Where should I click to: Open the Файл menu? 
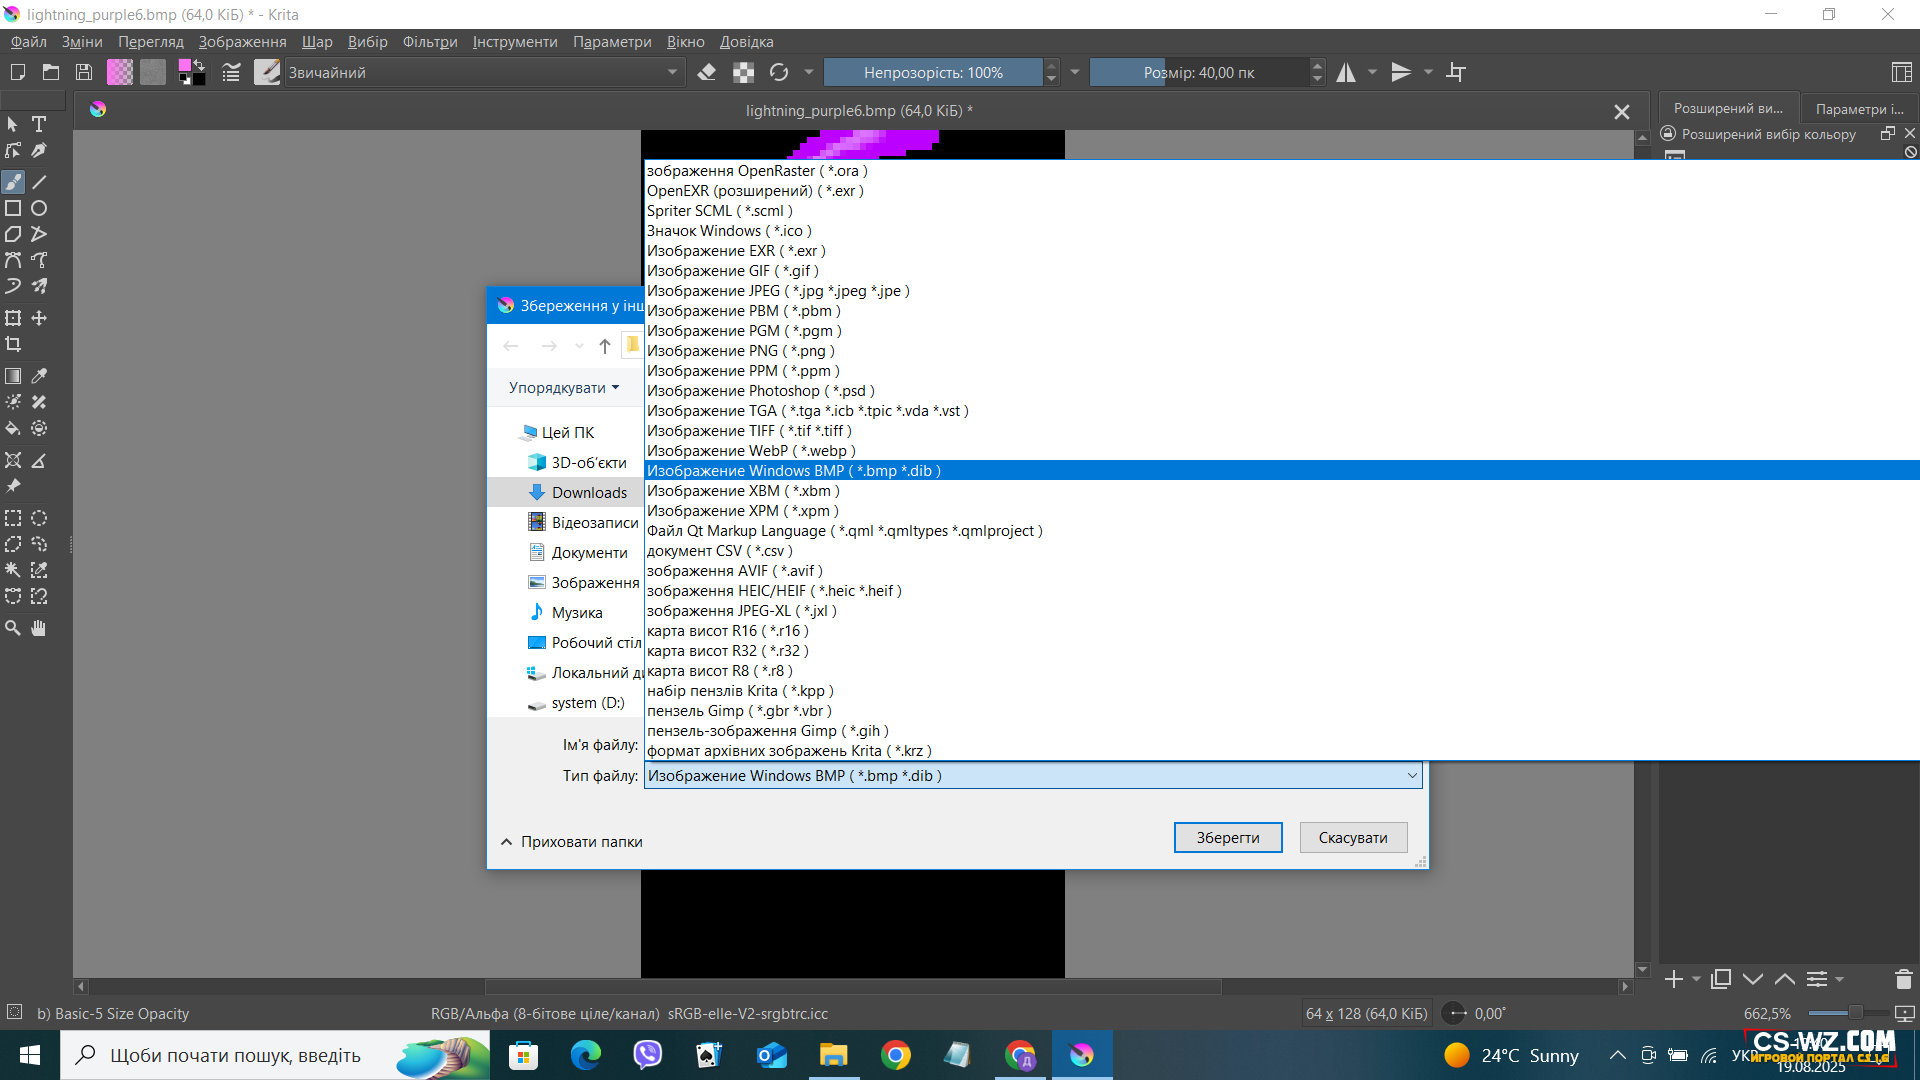click(29, 42)
